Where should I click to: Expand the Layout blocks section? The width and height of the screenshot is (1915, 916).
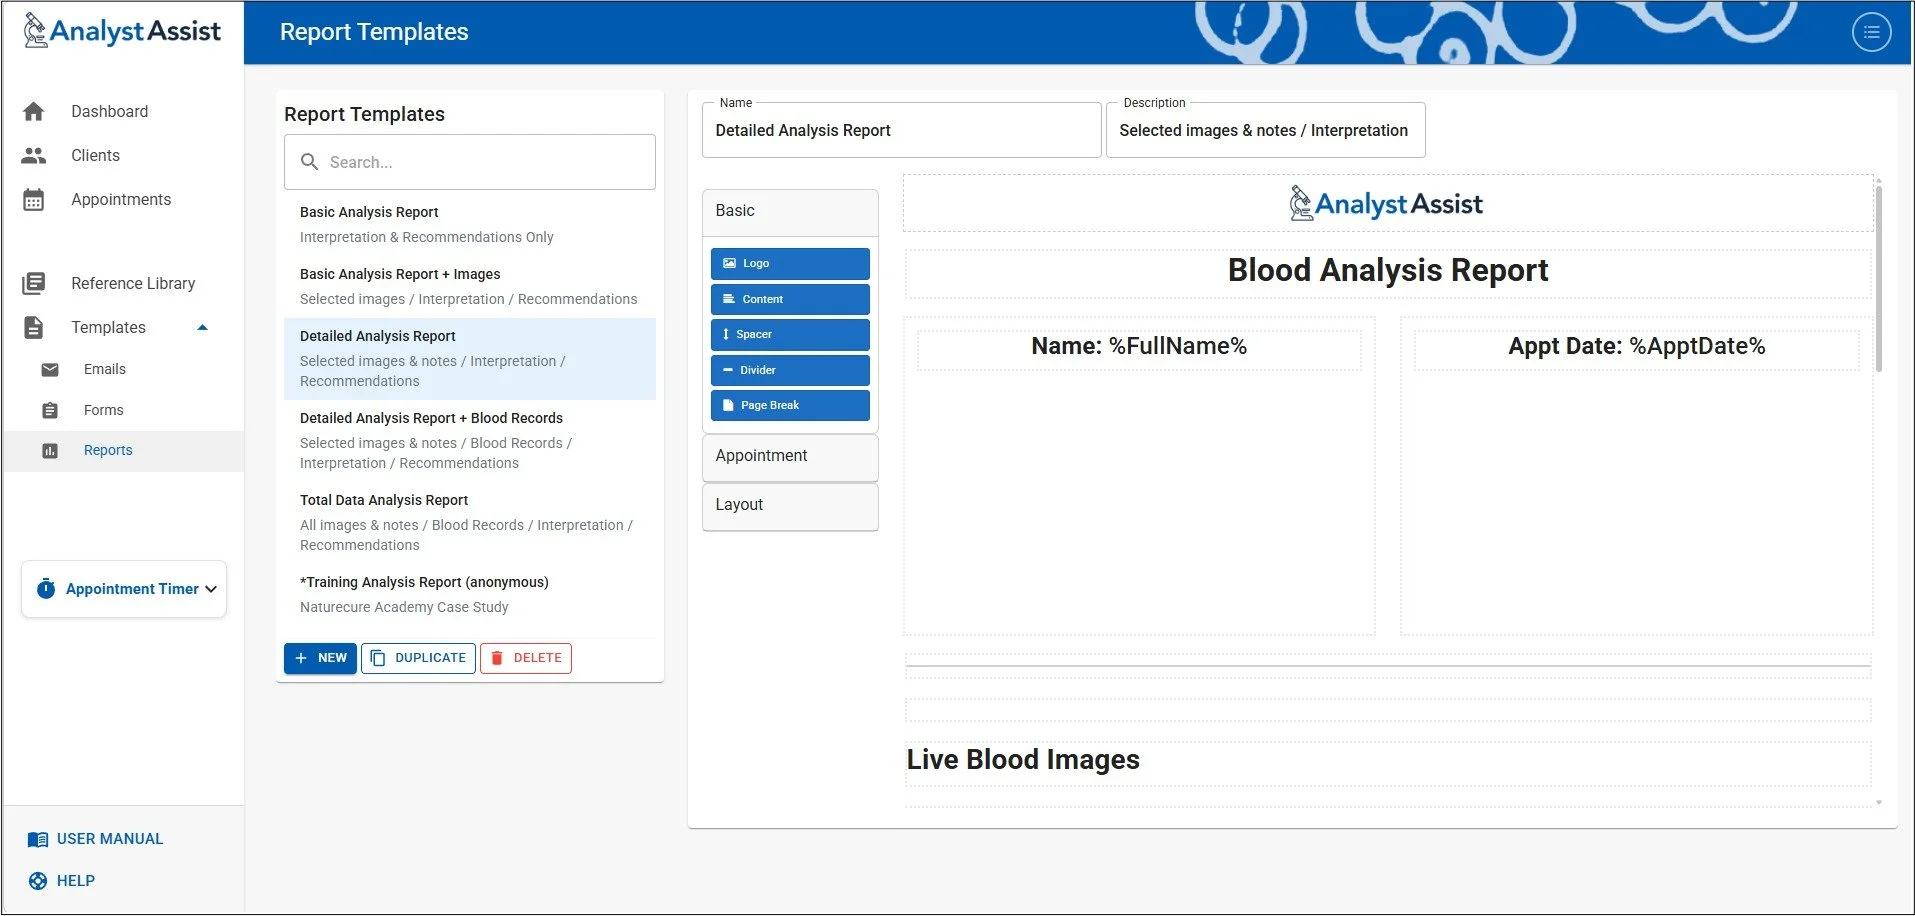click(789, 505)
